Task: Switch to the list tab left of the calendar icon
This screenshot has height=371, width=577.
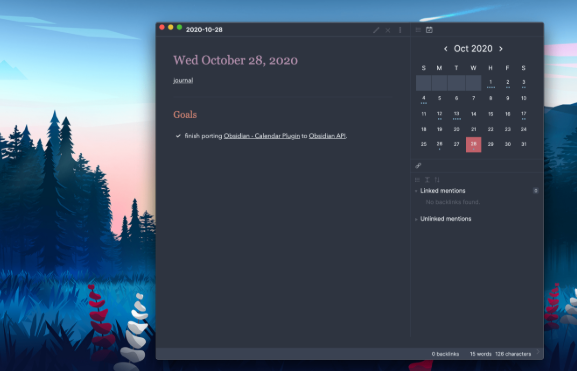Action: (x=418, y=30)
